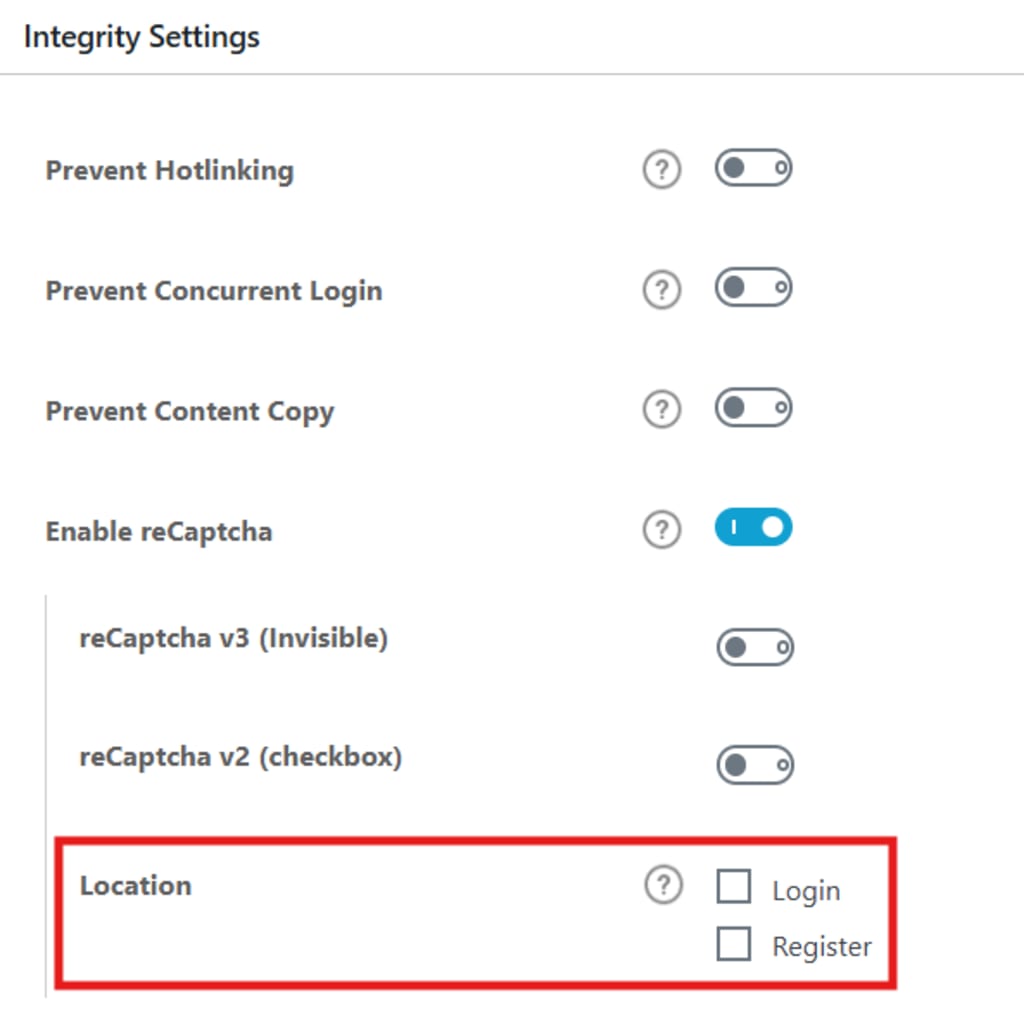Open help icon for Prevent Hotlinking
The height and width of the screenshot is (1024, 1024).
click(x=662, y=170)
